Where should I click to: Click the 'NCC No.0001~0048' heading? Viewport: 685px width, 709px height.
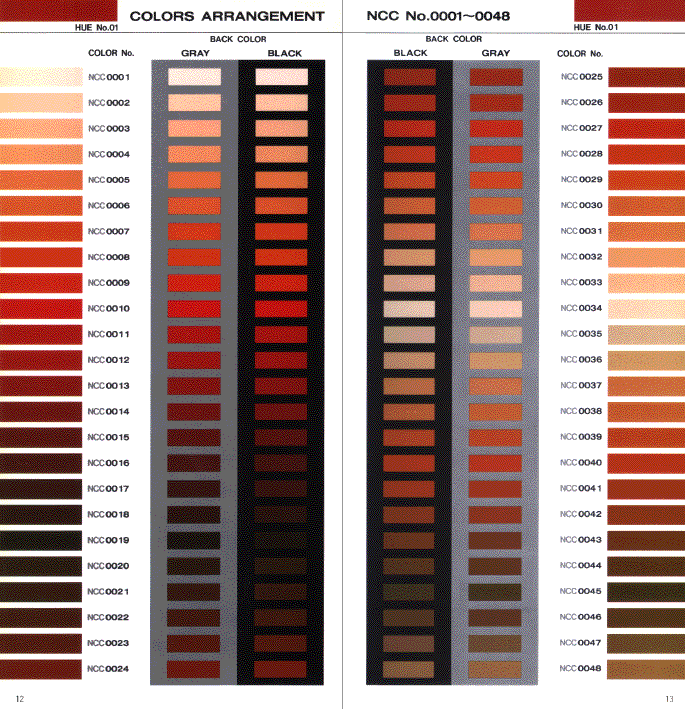tap(438, 16)
